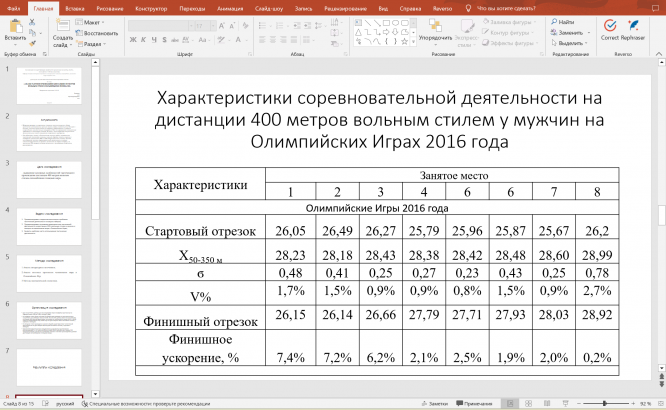Click the Вставить paste icon
Image resolution: width=666 pixels, height=410 pixels.
point(15,26)
